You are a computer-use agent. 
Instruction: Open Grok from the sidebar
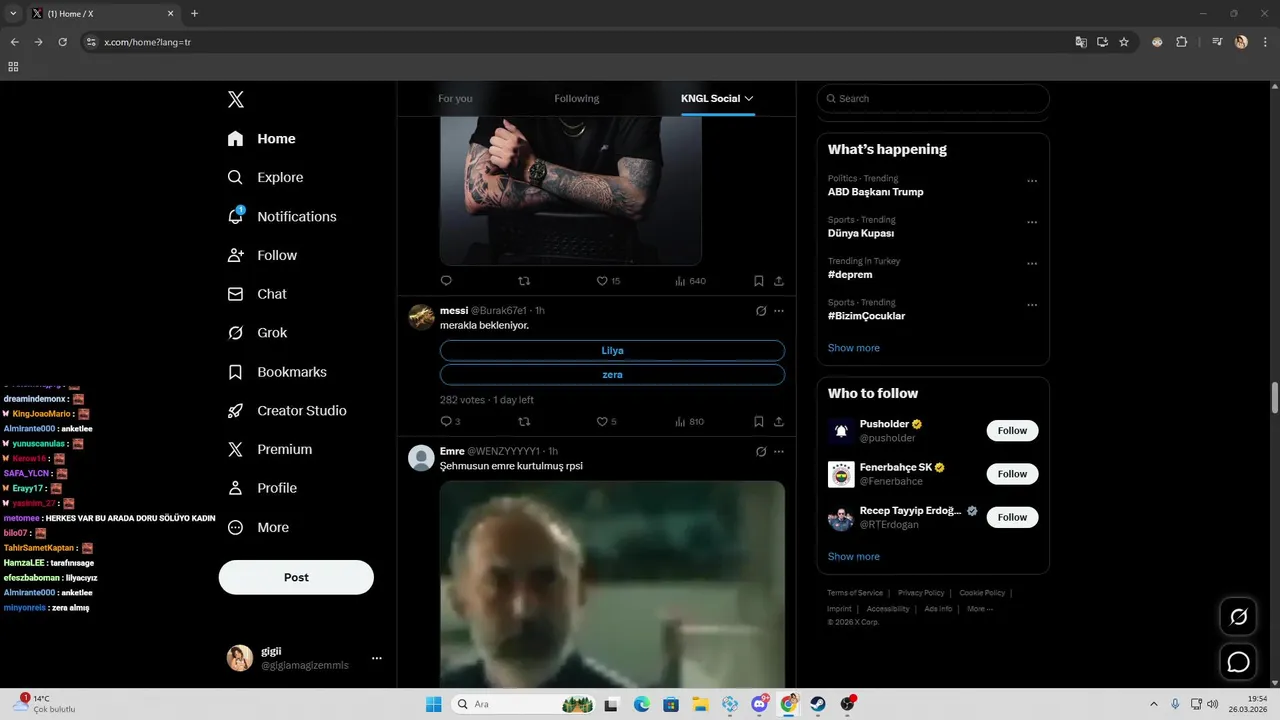(x=257, y=333)
